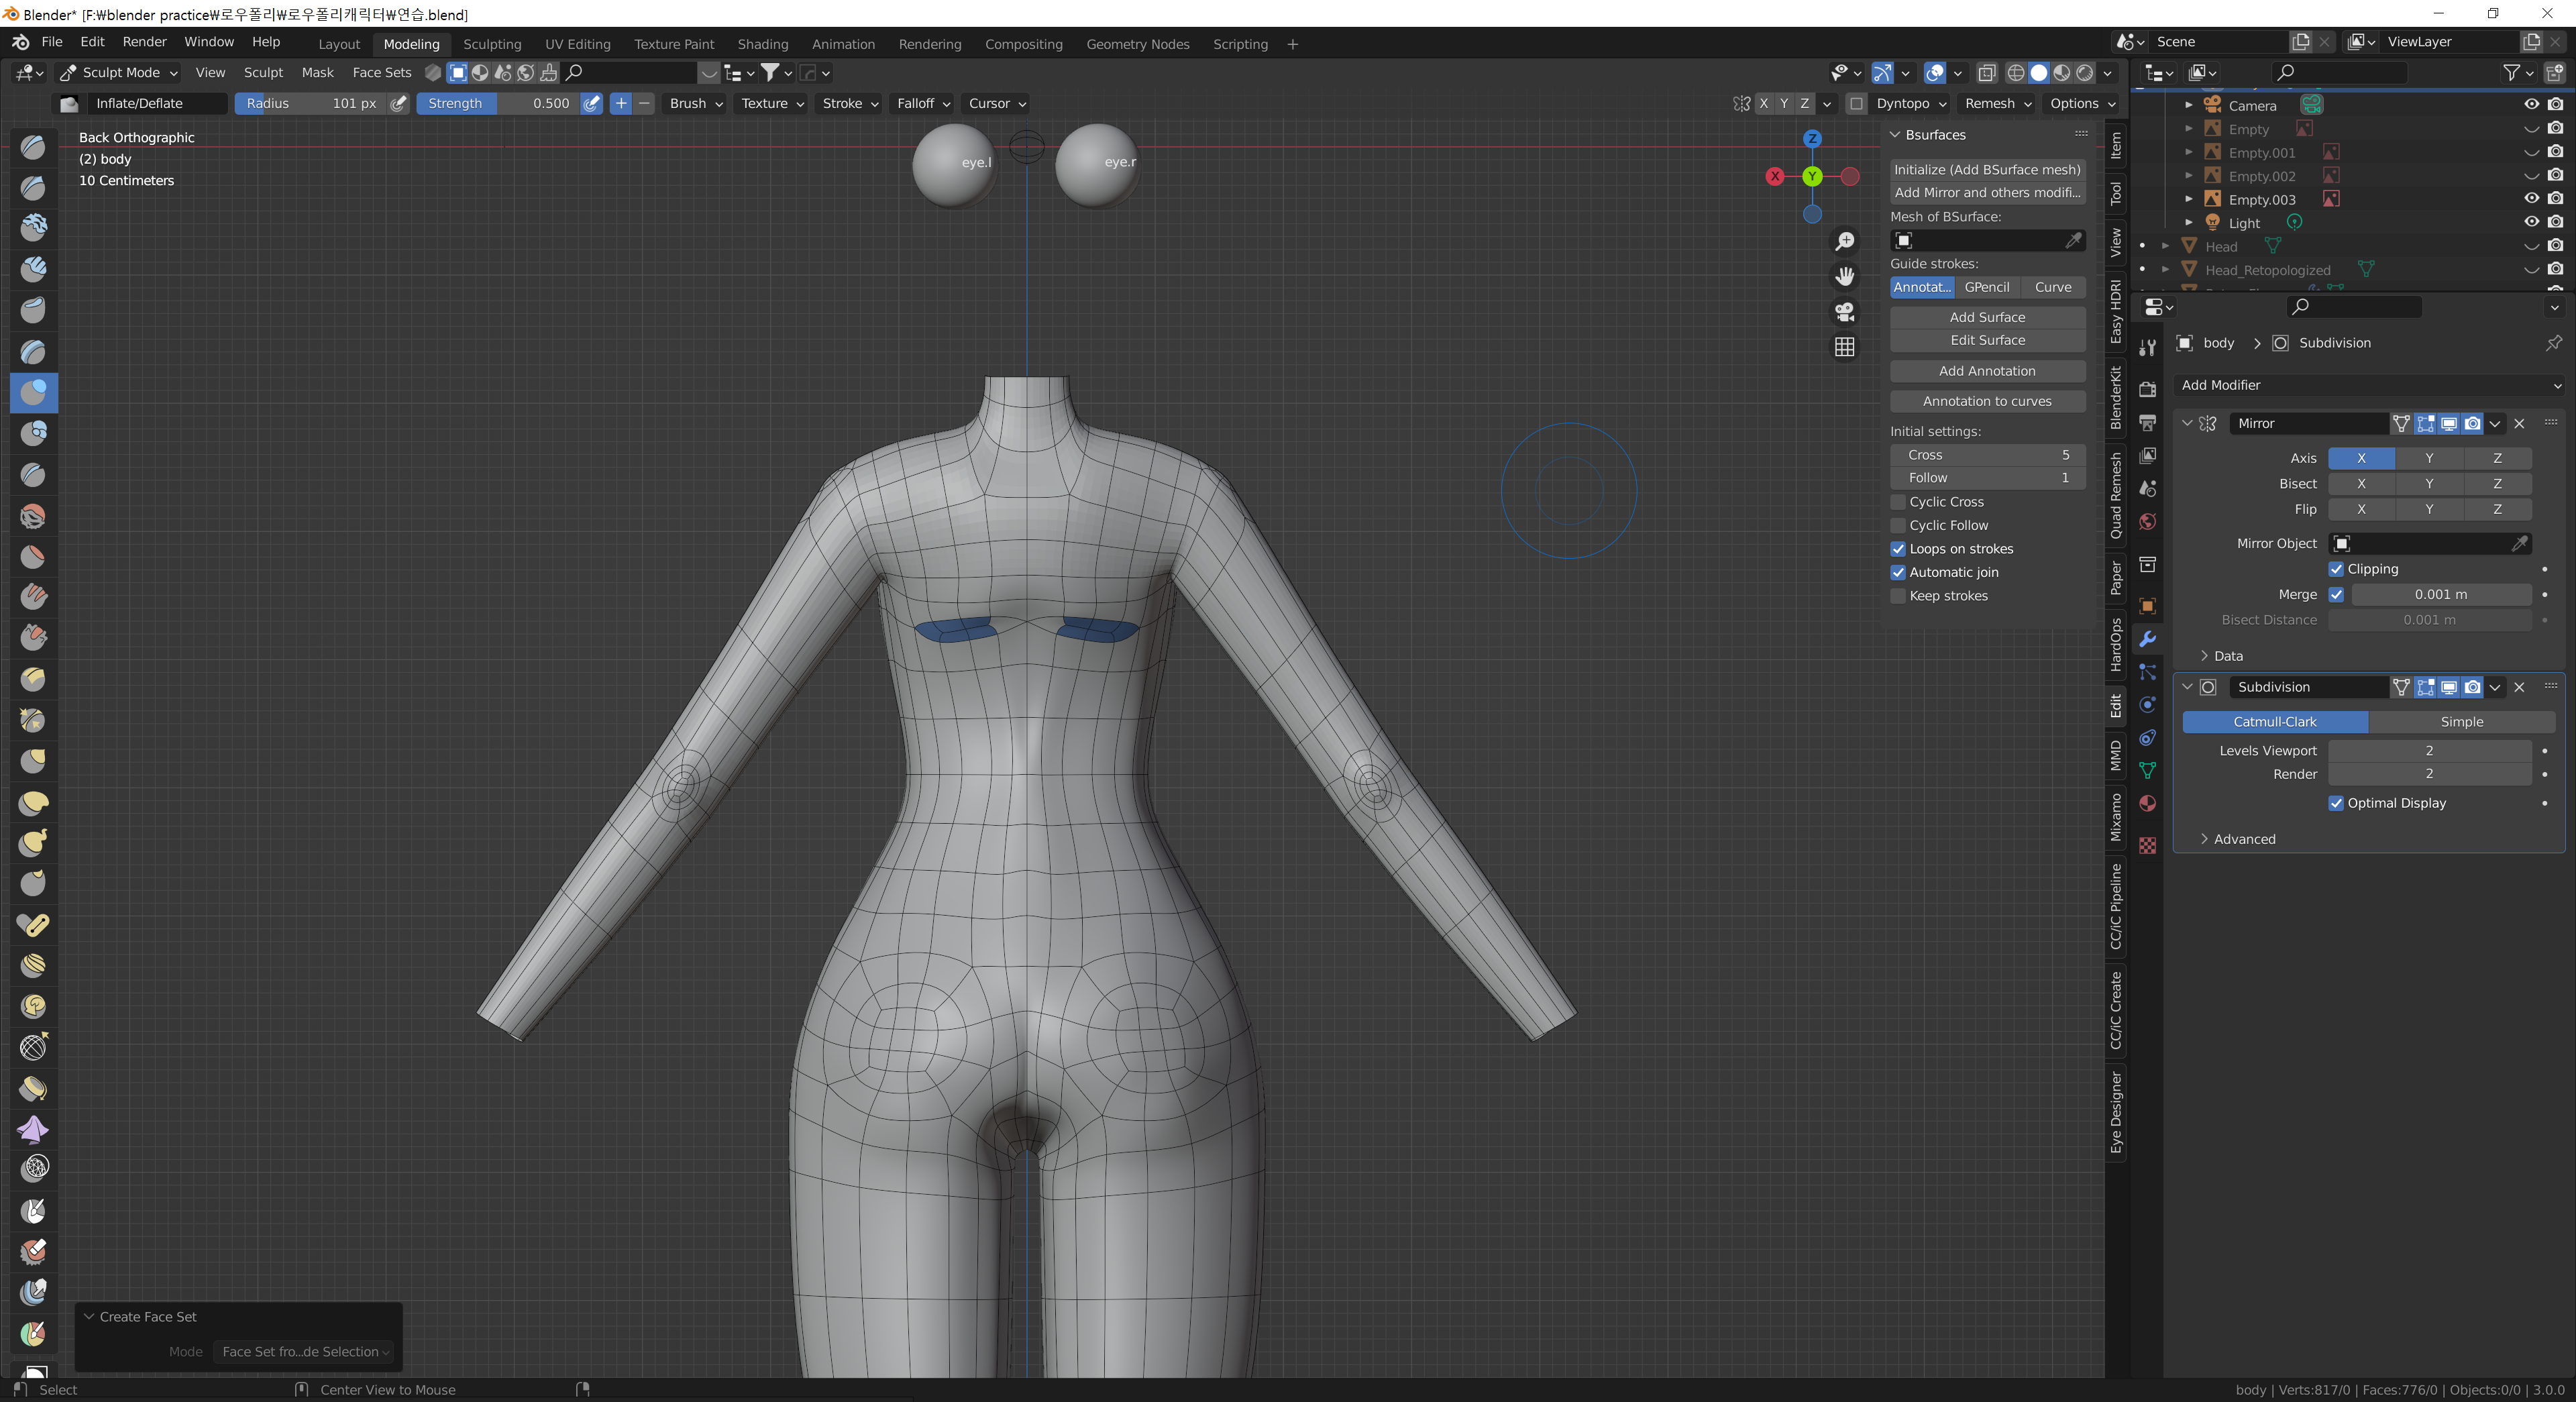Switch to the Sculpting workspace tab

pyautogui.click(x=491, y=44)
